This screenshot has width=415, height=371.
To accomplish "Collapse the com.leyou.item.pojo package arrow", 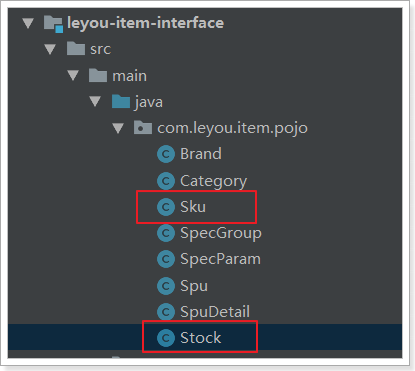I will point(118,128).
